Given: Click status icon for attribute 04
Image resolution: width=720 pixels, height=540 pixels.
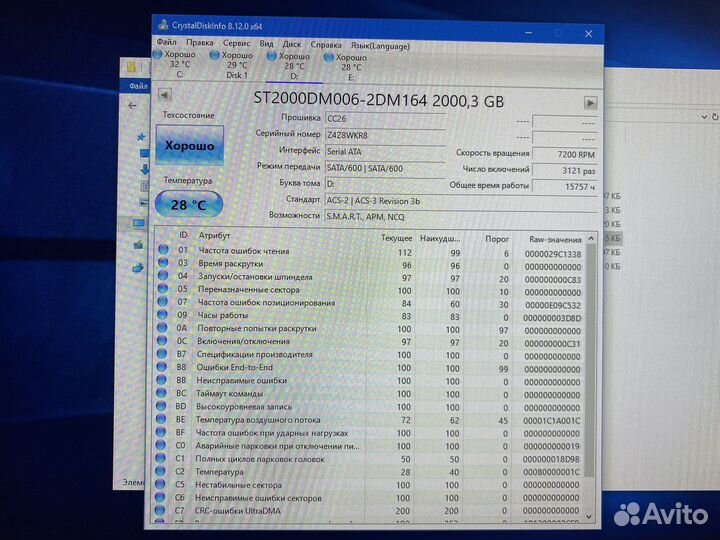Looking at the screenshot, I should click(163, 275).
